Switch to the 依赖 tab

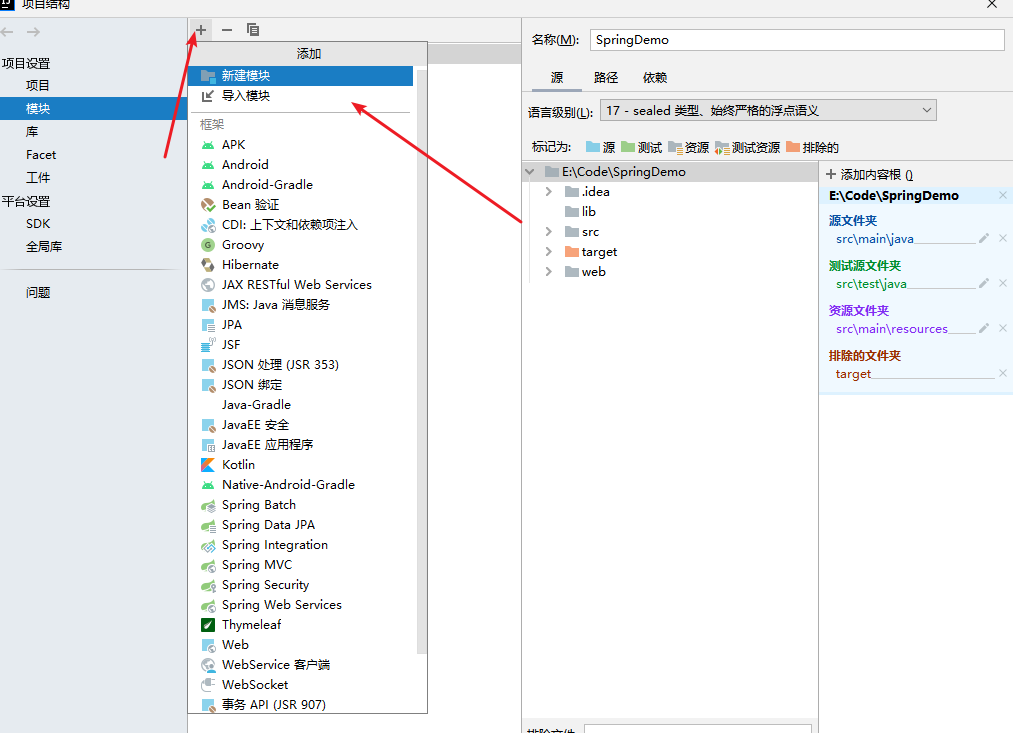click(x=654, y=77)
